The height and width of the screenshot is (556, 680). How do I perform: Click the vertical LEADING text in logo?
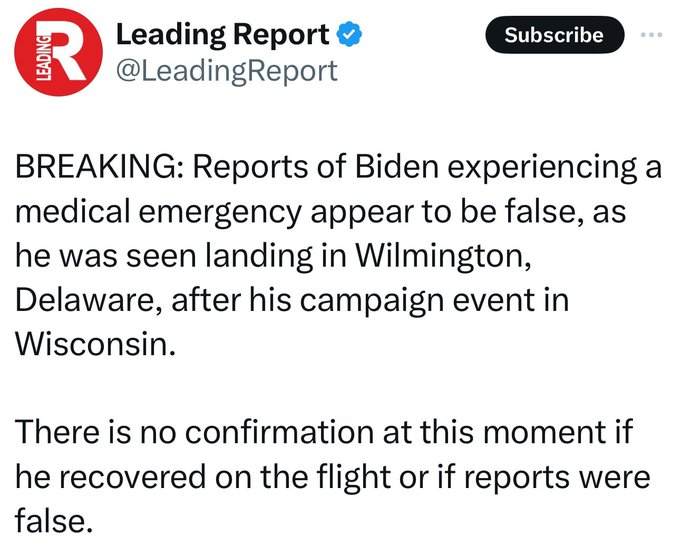42,57
